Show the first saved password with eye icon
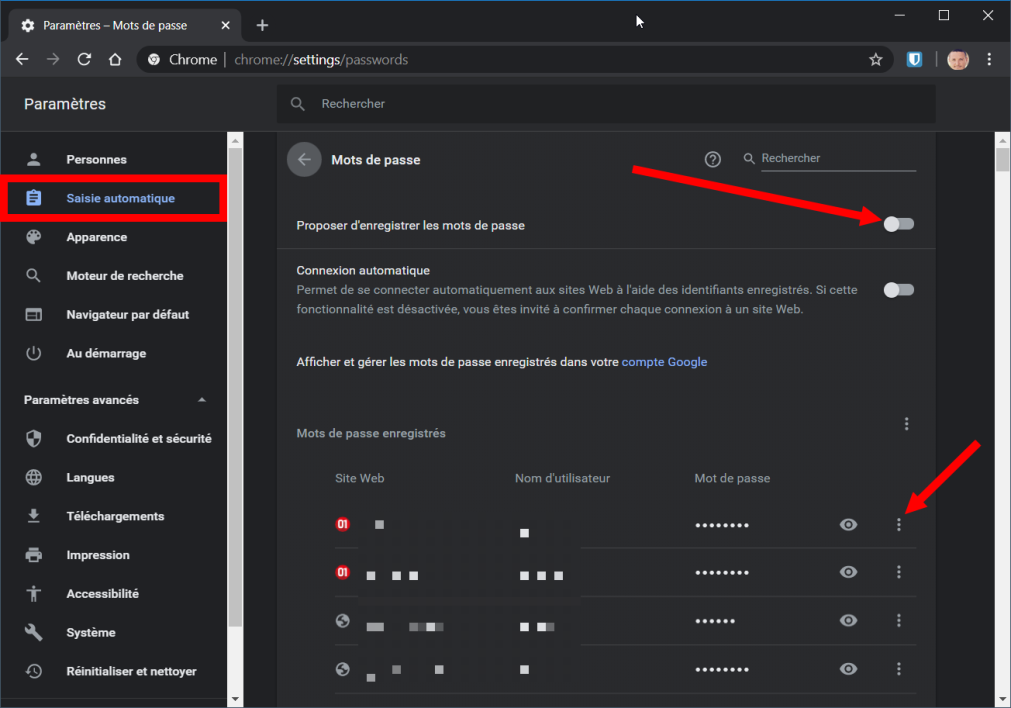 pyautogui.click(x=848, y=524)
